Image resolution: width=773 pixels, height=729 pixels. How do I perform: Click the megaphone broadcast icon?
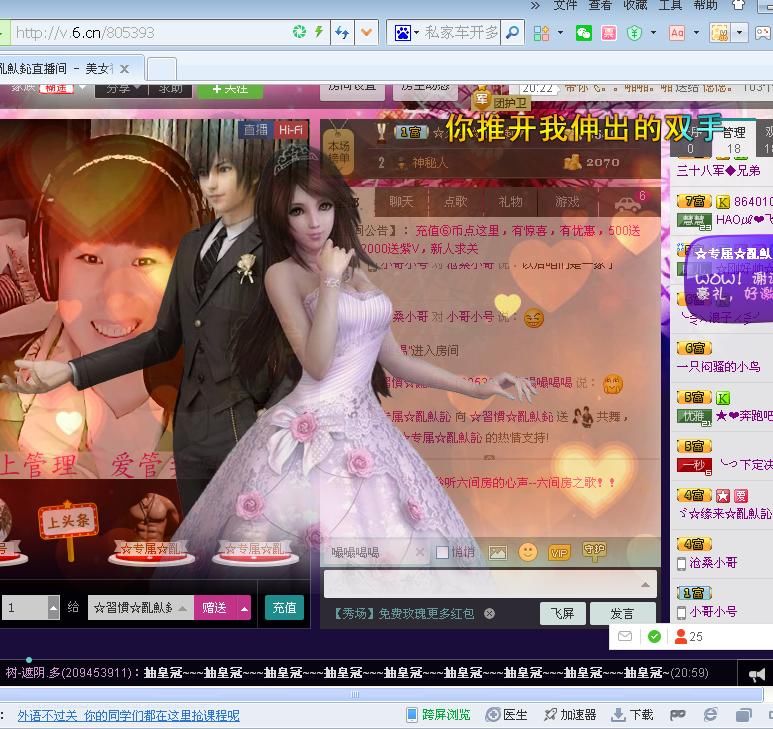pyautogui.click(x=757, y=675)
